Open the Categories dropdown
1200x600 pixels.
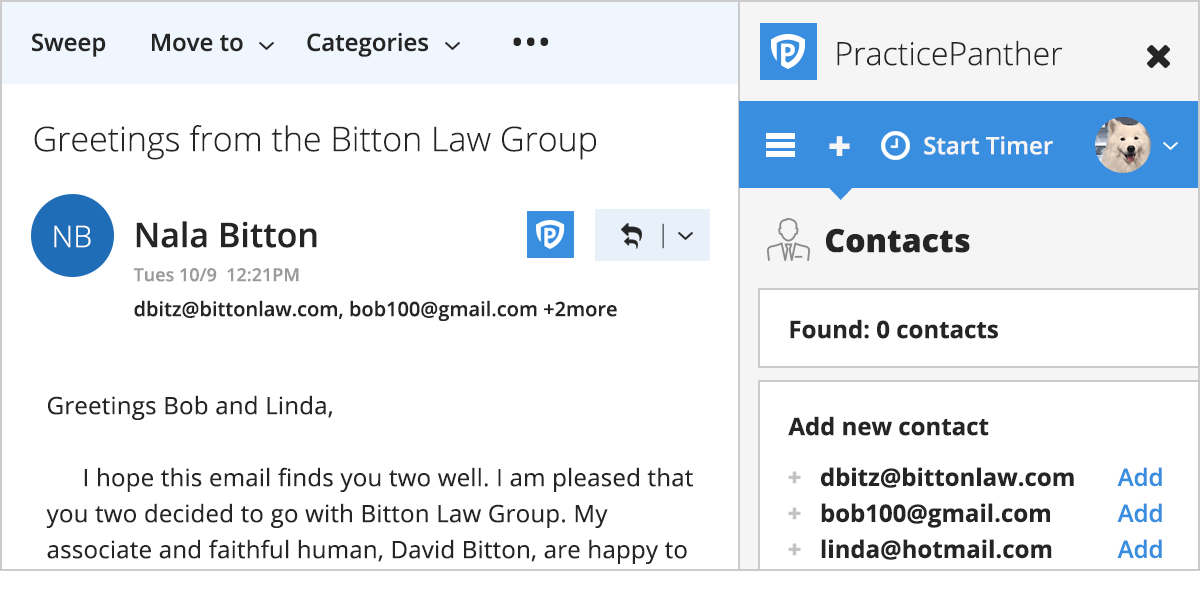383,43
